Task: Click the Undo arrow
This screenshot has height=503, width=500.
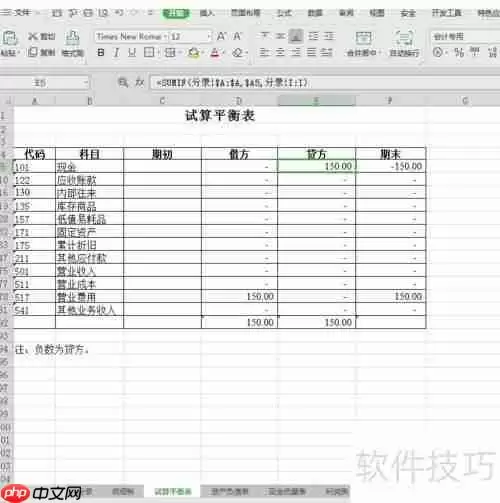Action: coord(119,13)
